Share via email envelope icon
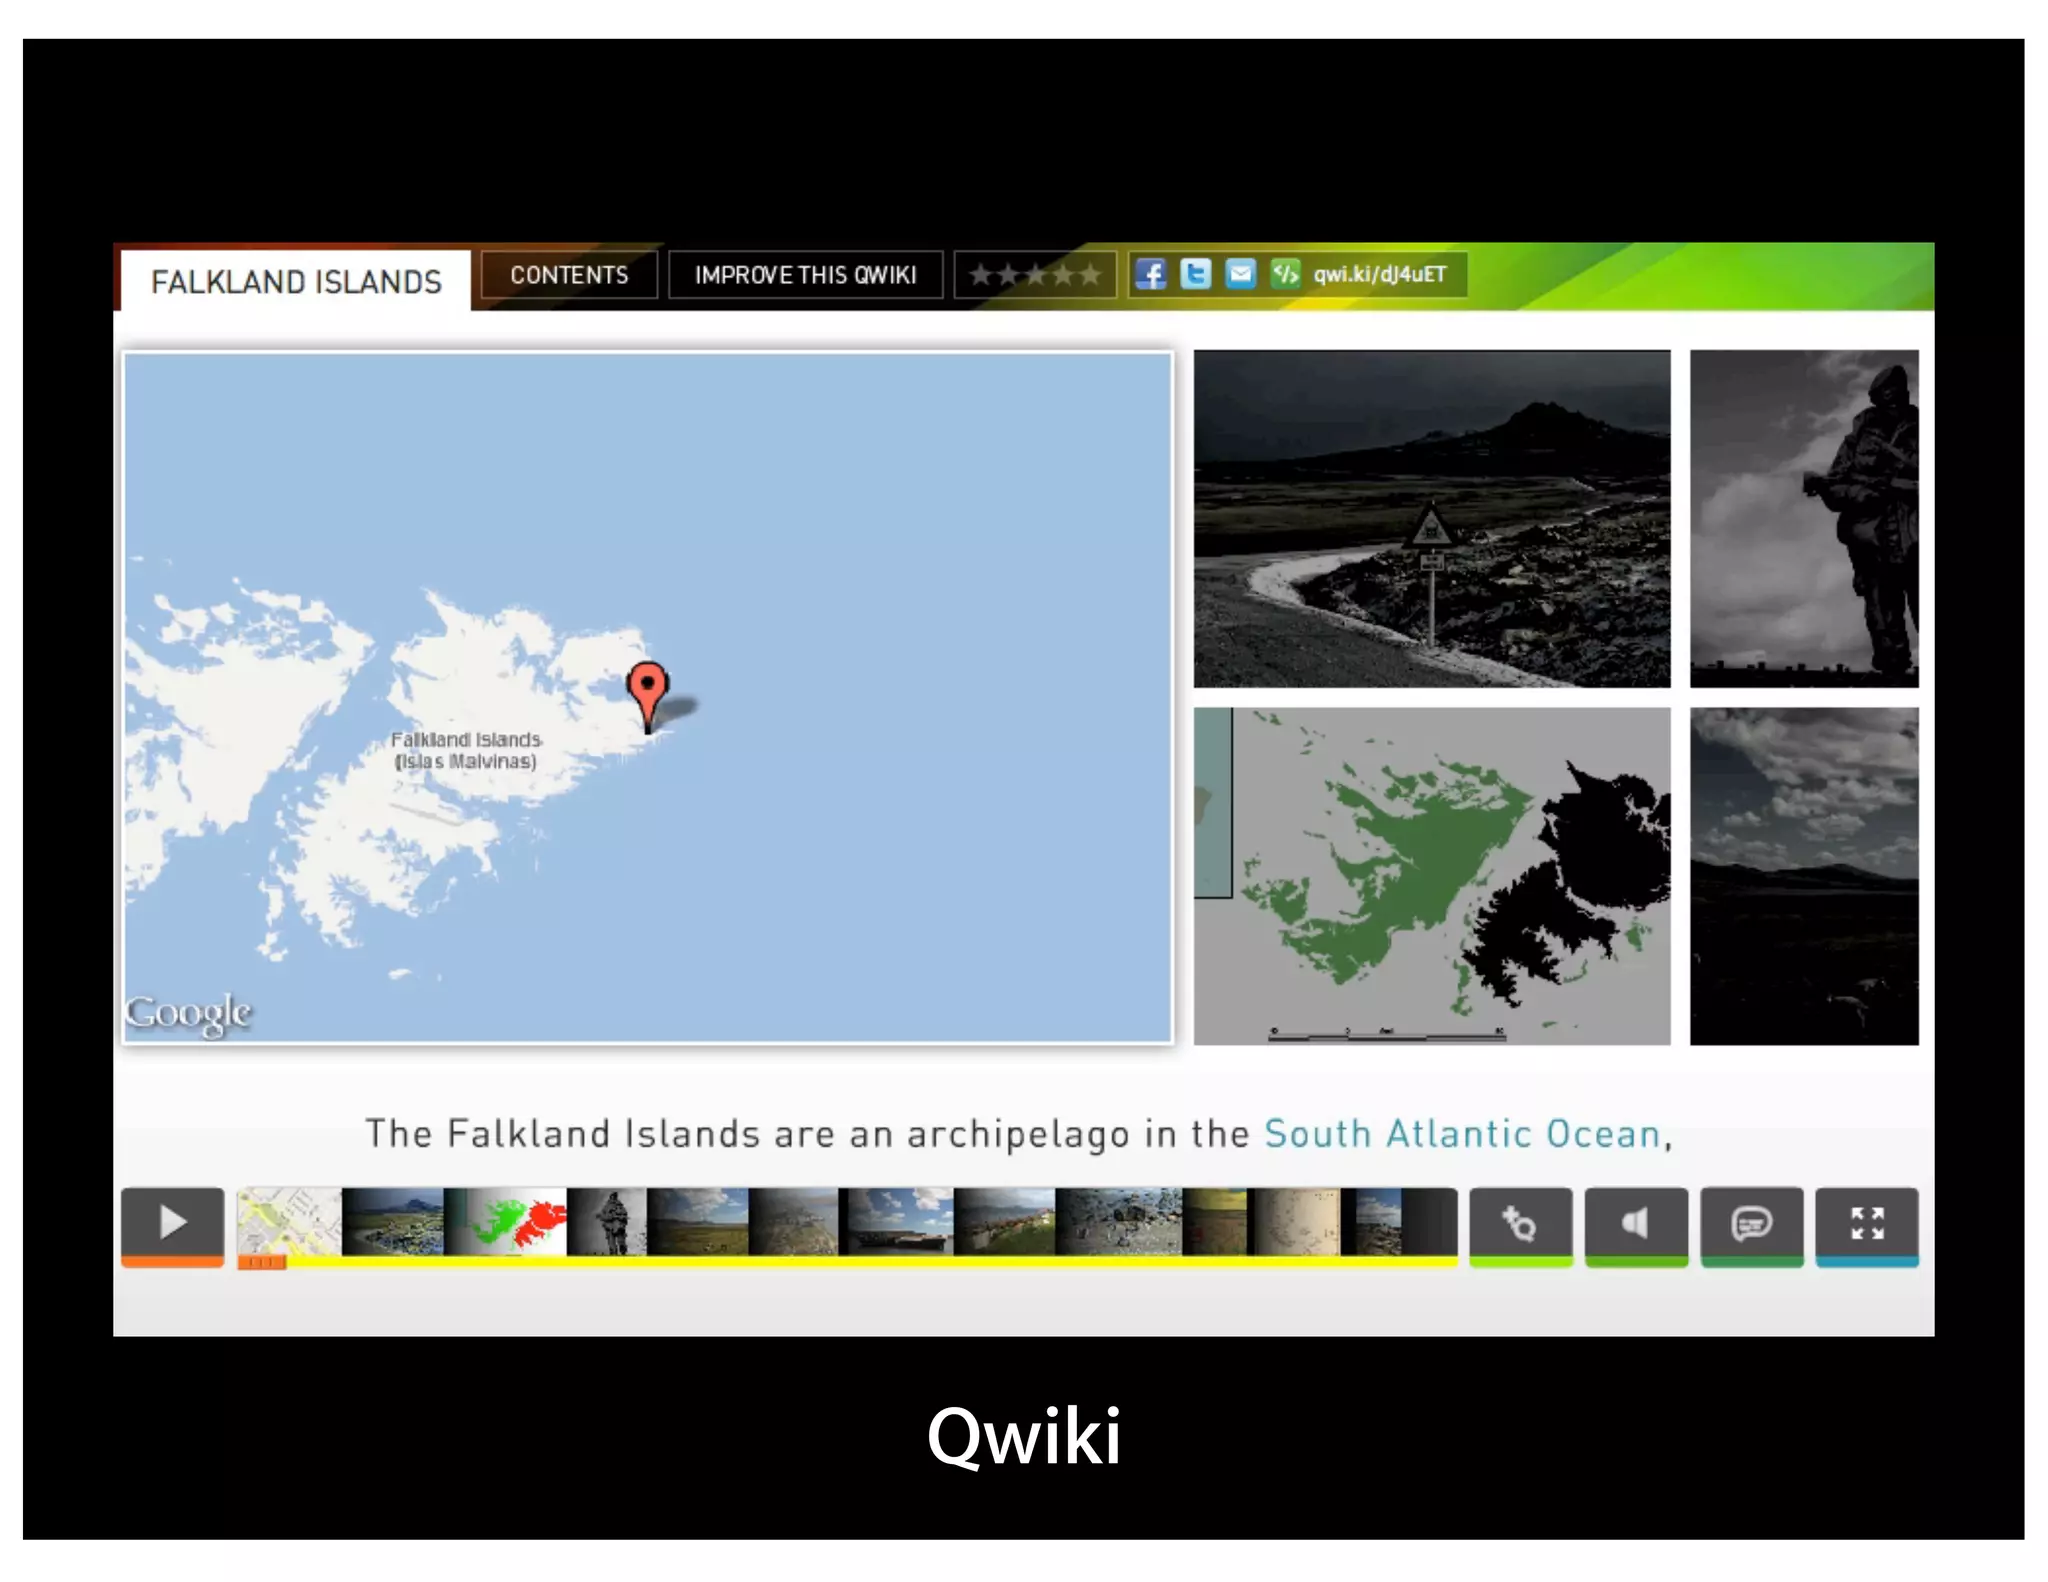The image size is (2048, 1582). click(x=1240, y=274)
